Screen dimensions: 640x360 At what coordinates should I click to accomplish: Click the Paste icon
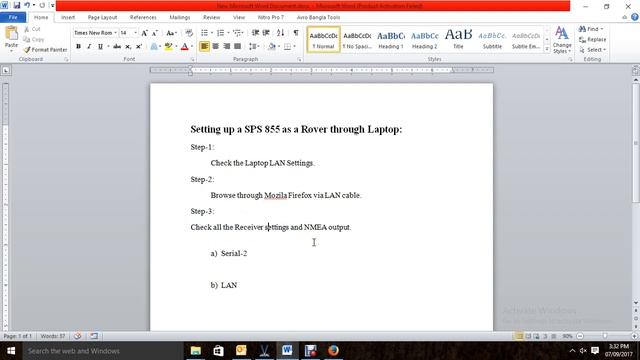click(x=11, y=33)
